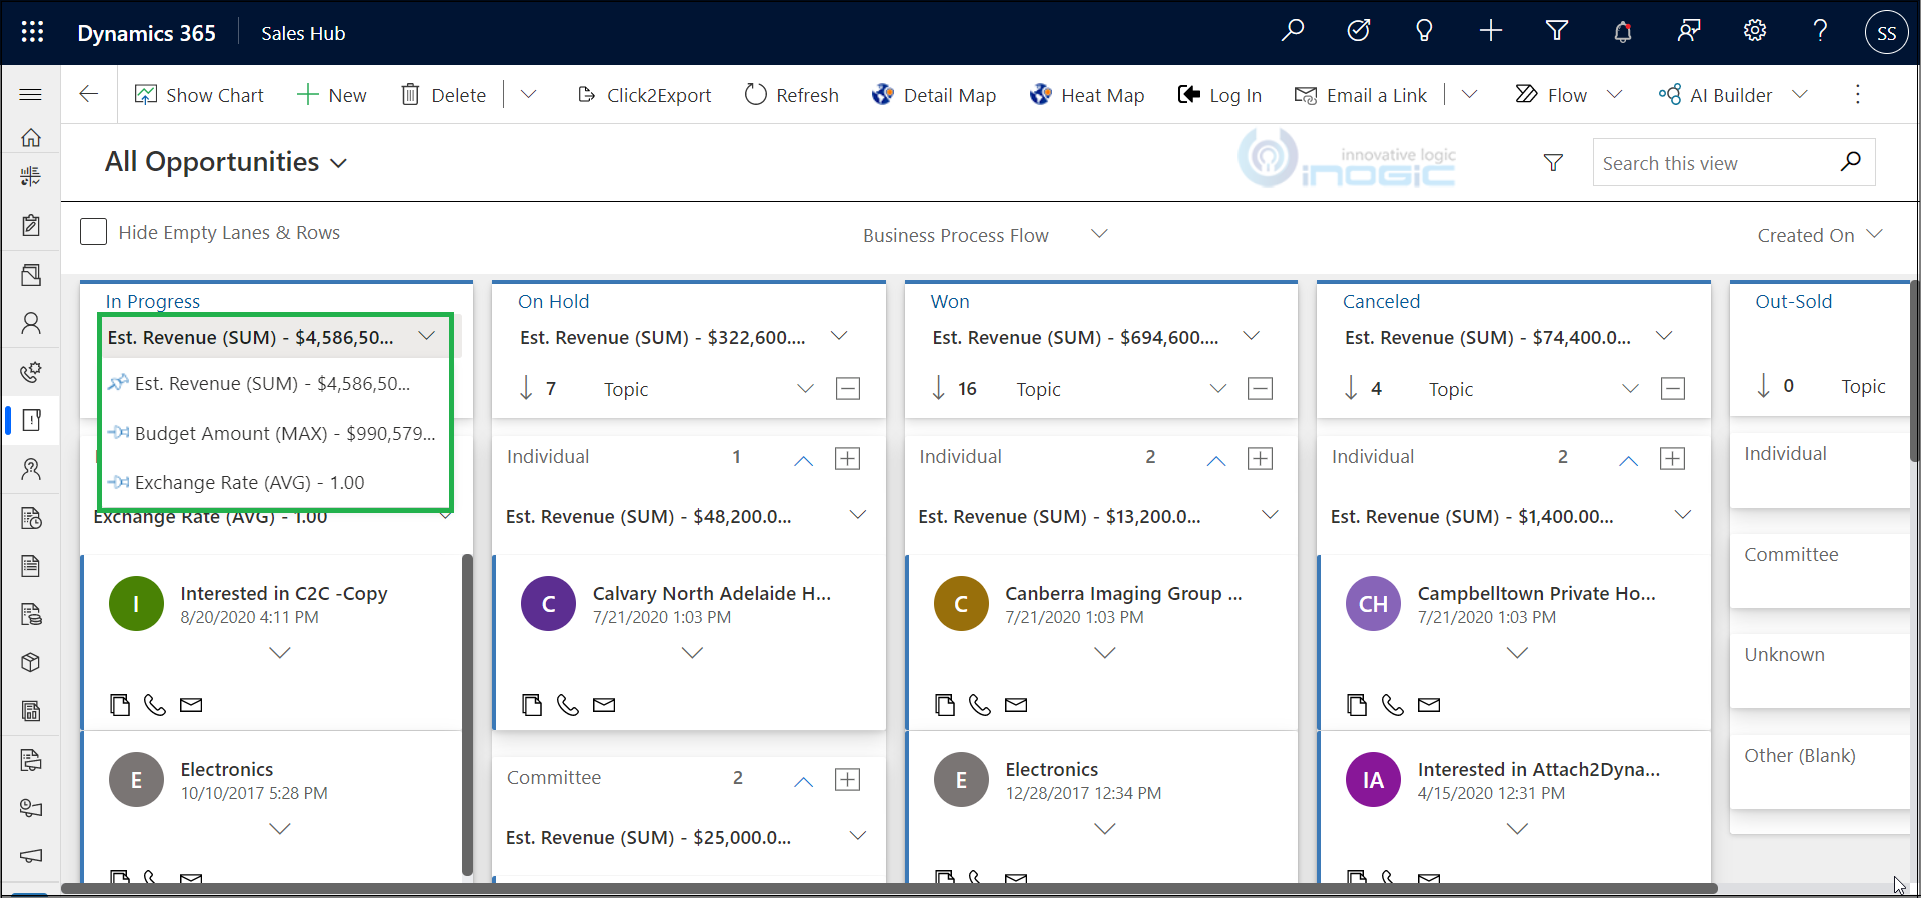Click the search magnifier in Search this view
This screenshot has width=1921, height=898.
pyautogui.click(x=1850, y=161)
